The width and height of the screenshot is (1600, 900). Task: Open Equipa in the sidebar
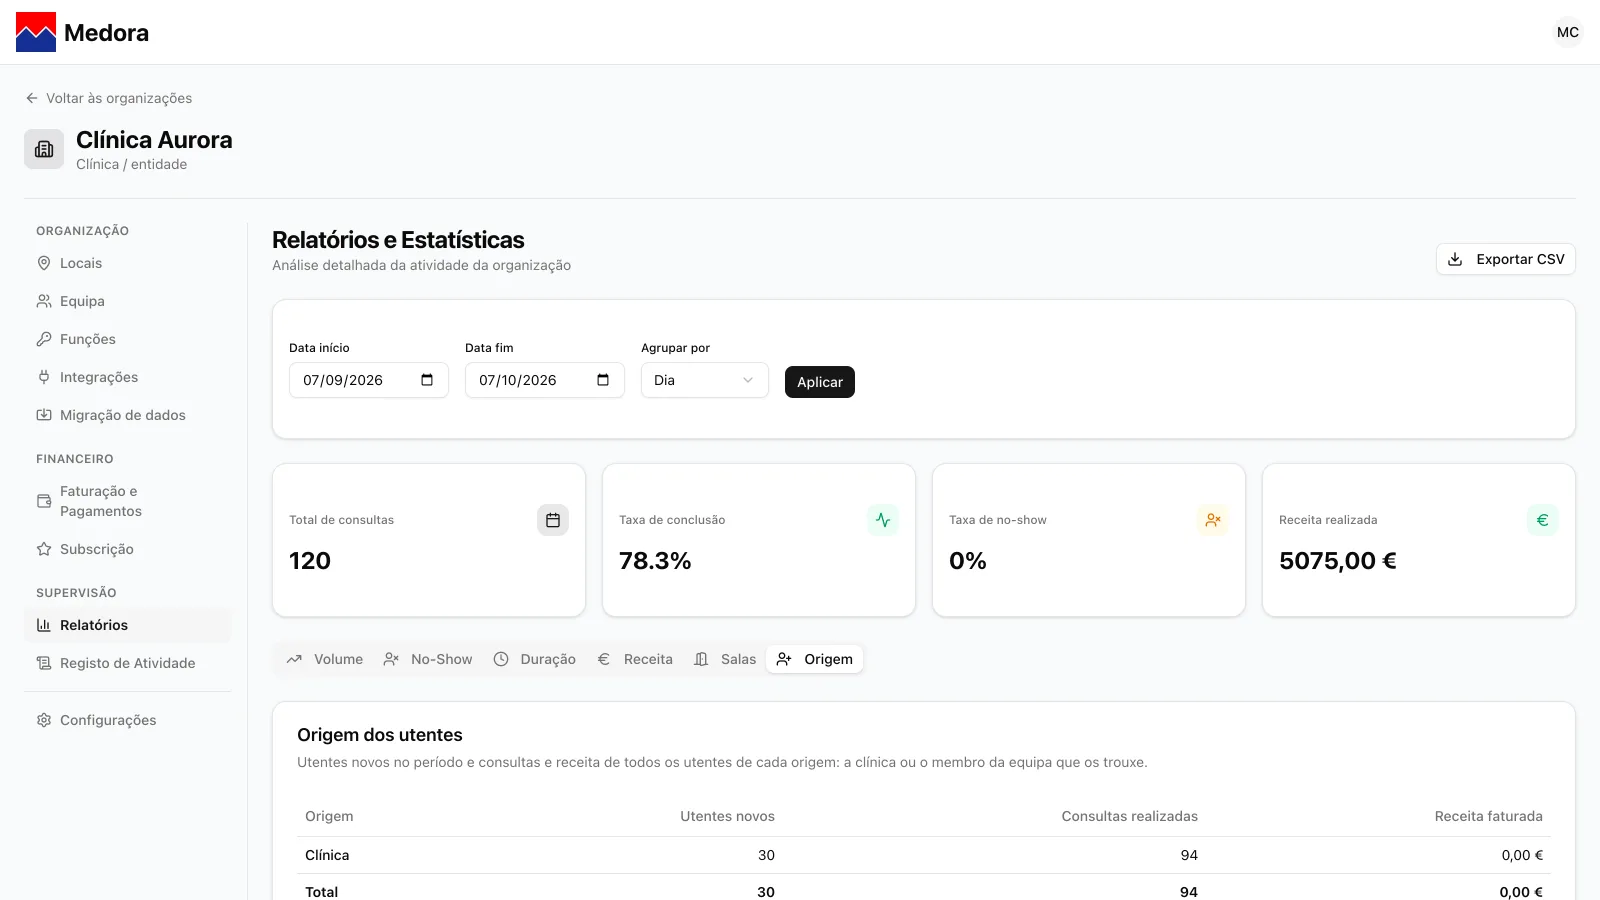pos(128,301)
